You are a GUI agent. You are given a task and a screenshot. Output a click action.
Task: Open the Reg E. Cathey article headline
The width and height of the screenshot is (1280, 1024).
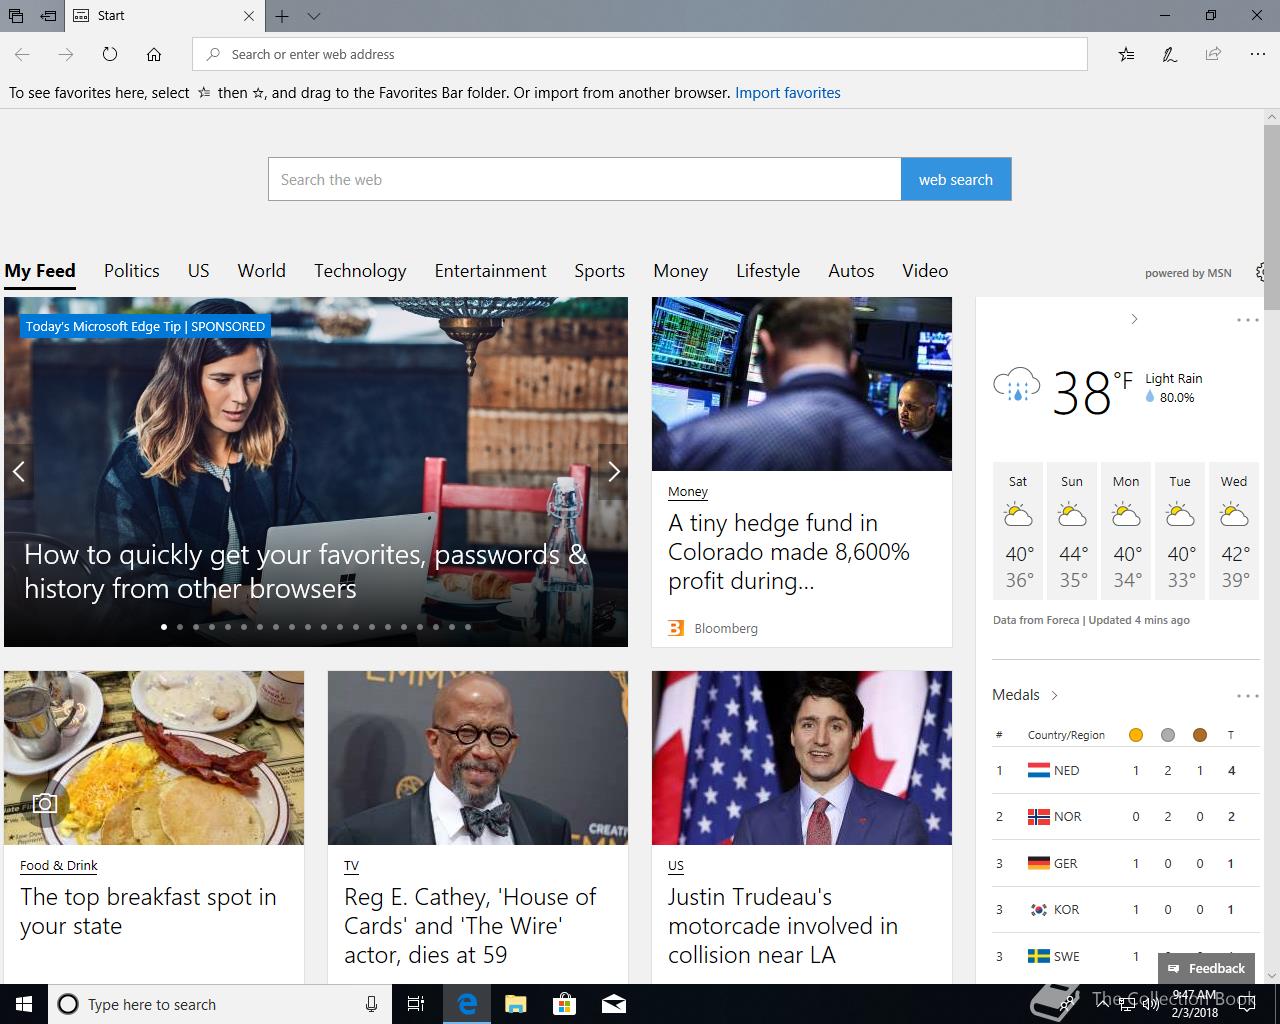click(x=470, y=926)
